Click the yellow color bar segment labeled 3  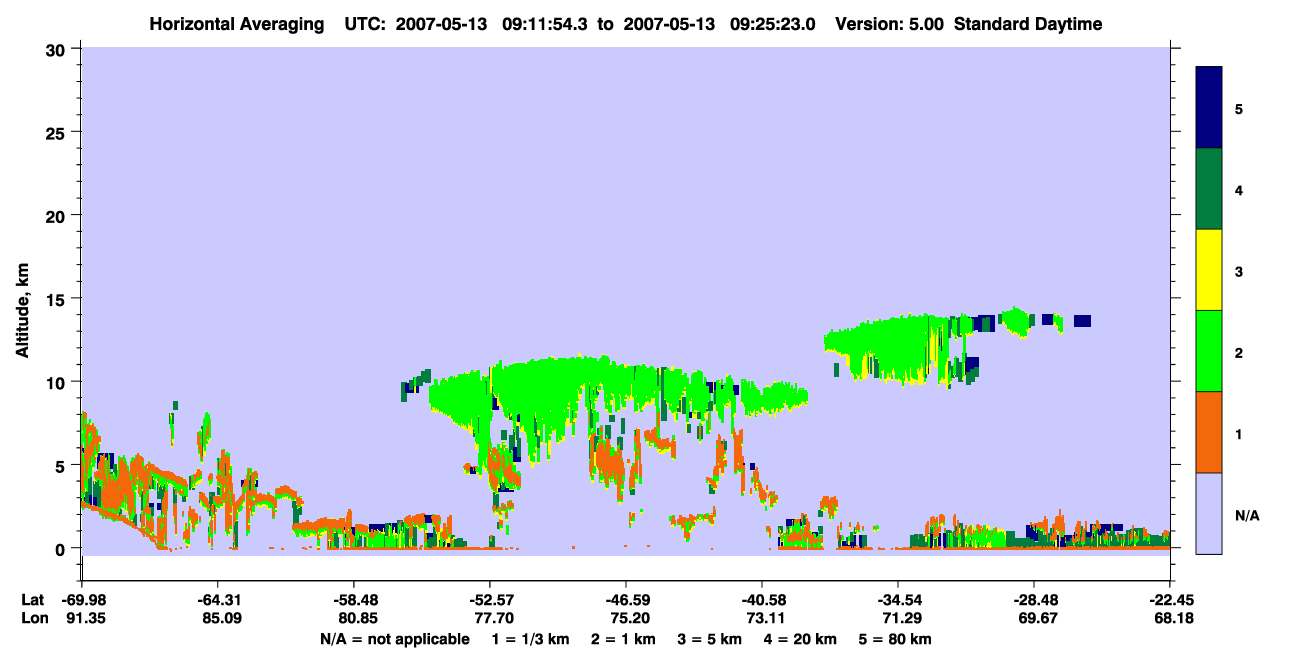(x=1209, y=270)
